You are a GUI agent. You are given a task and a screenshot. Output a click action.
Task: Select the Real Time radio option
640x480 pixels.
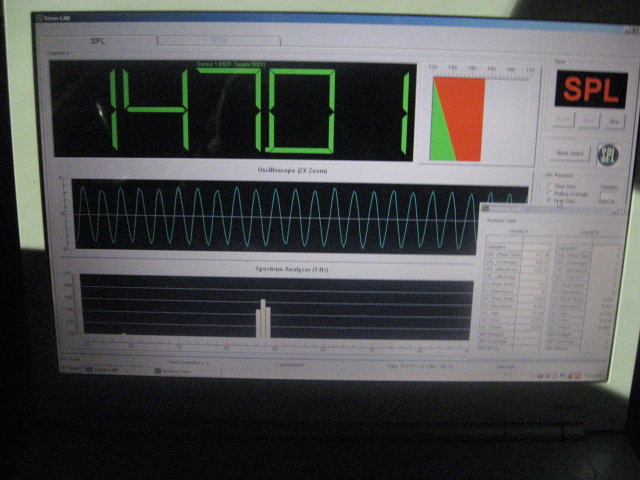pos(550,184)
